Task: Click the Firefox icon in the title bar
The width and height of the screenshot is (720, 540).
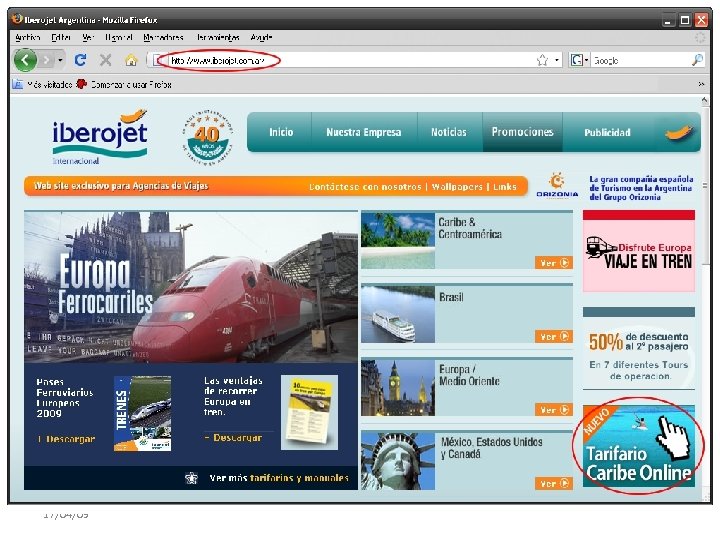Action: pos(17,19)
